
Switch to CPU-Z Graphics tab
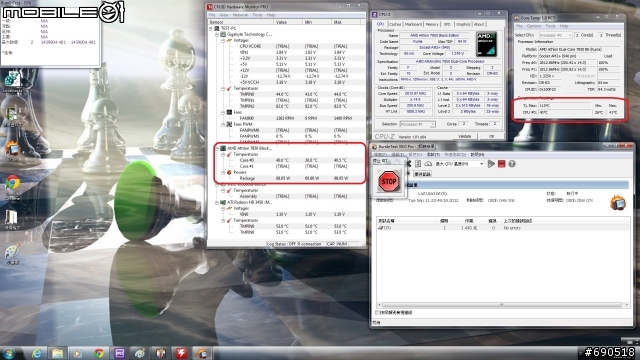(x=463, y=24)
